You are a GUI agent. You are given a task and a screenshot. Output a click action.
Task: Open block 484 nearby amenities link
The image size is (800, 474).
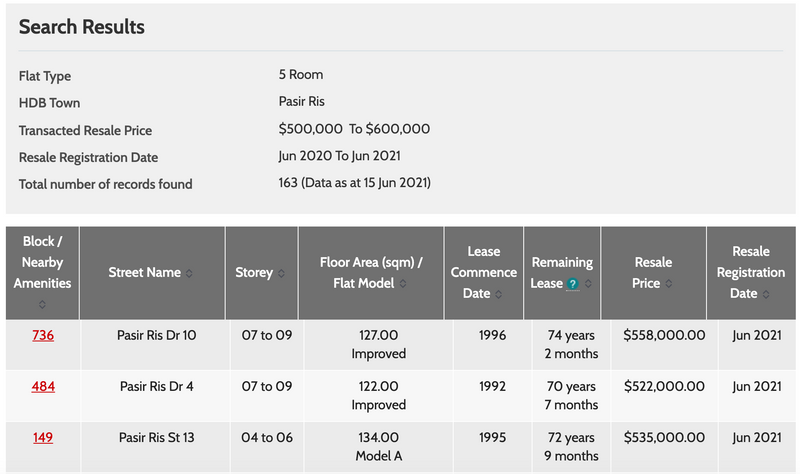pos(43,387)
